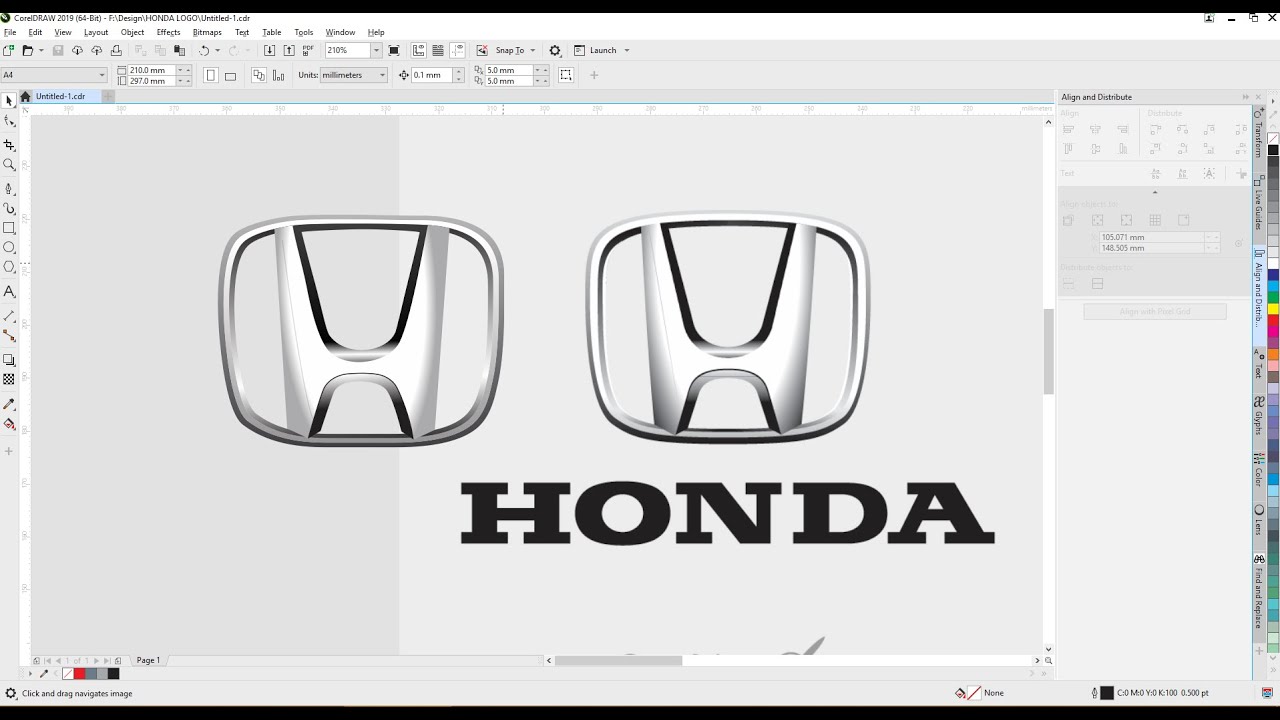Screen dimensions: 1280x720
Task: Select the Polygon tool
Action: click(x=9, y=267)
